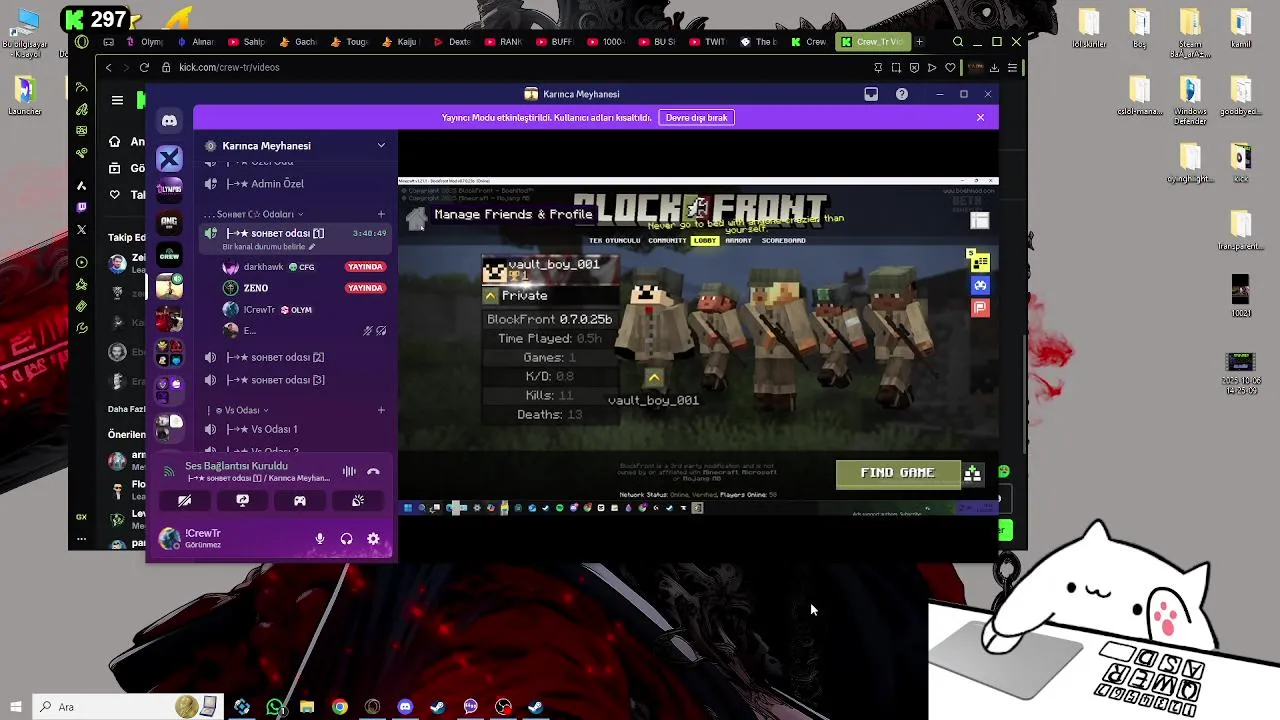Viewport: 1280px width, 720px height.
Task: Toggle the Private party expander in BlockFront
Action: coord(490,296)
